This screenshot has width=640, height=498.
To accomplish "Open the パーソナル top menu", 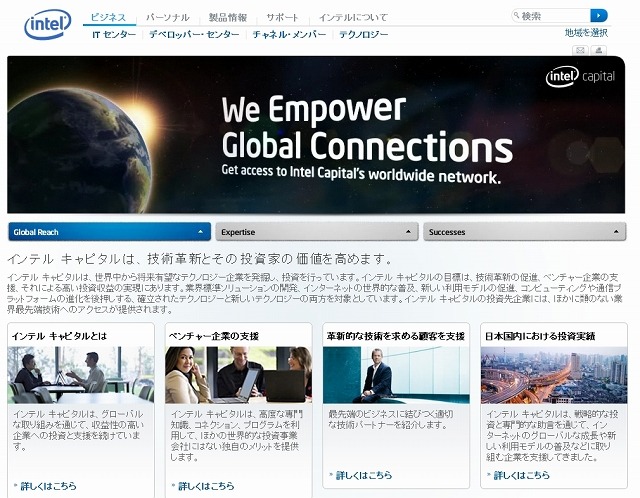I will [x=168, y=18].
